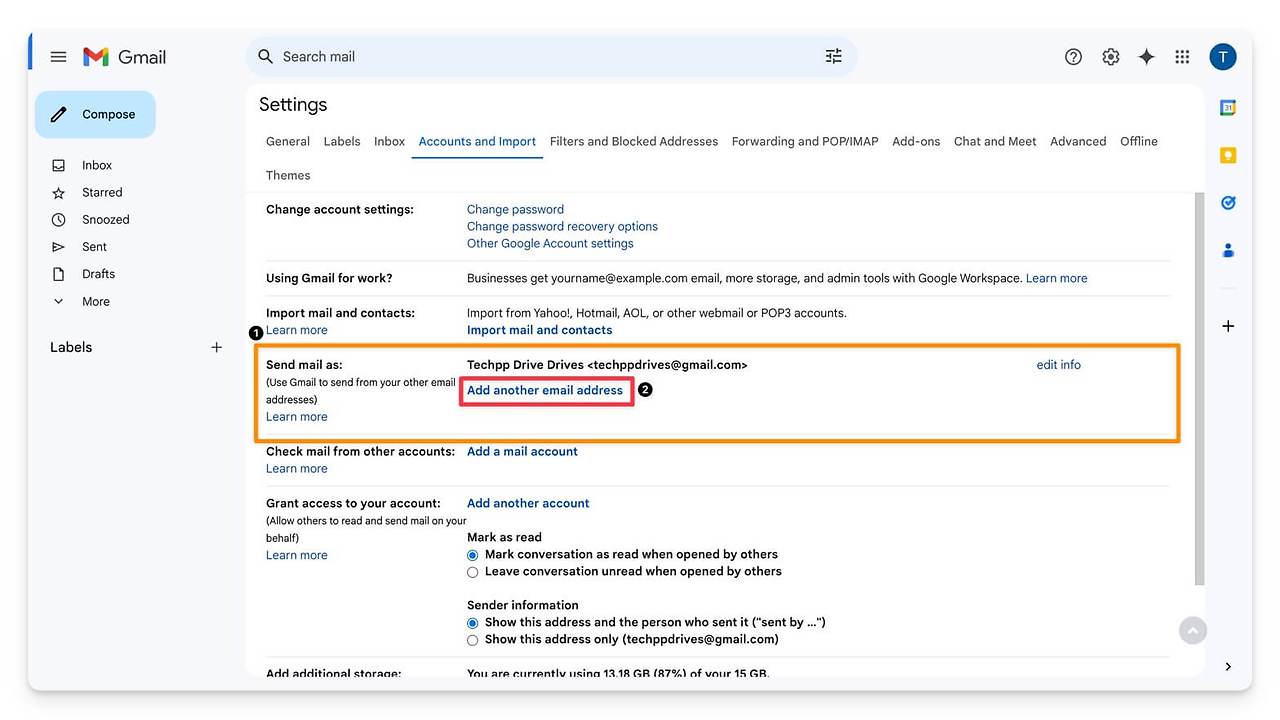This screenshot has height=720, width=1280.
Task: Open Google Calendar side panel icon
Action: pyautogui.click(x=1228, y=108)
